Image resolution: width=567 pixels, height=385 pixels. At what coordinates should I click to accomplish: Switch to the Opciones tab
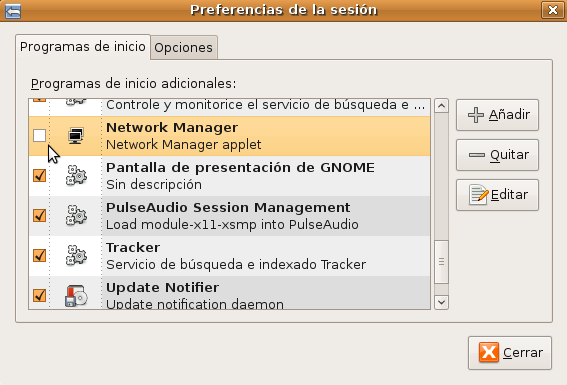tap(183, 47)
